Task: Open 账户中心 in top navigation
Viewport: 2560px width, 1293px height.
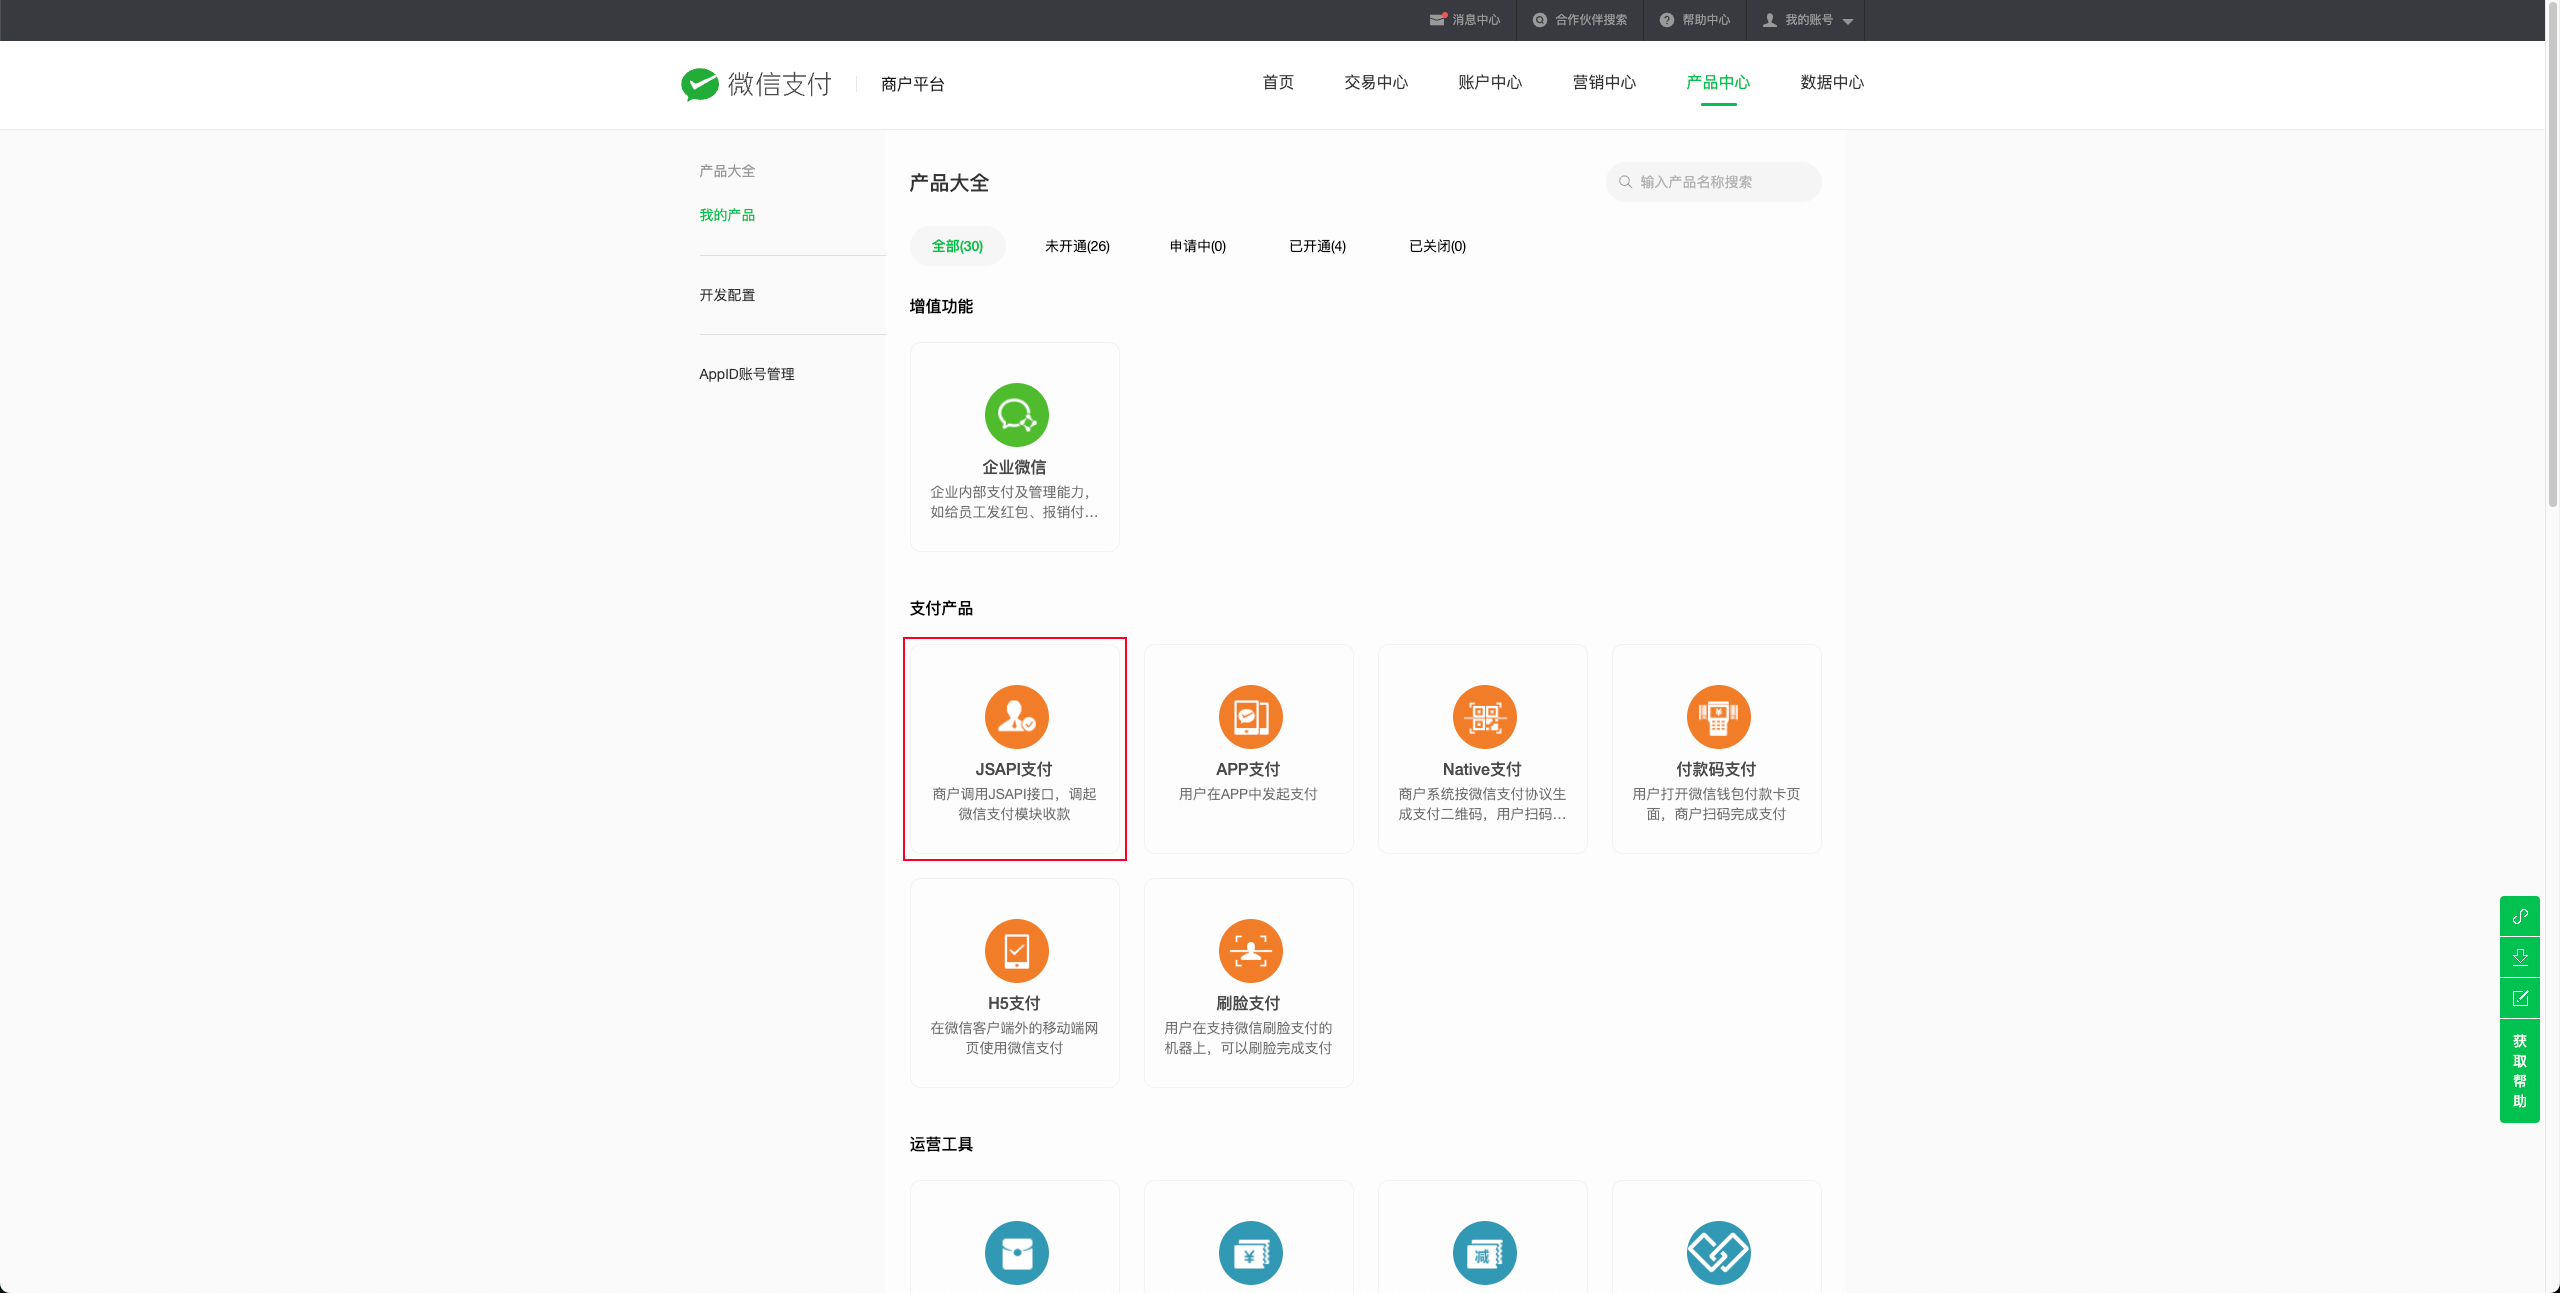Action: click(x=1490, y=82)
